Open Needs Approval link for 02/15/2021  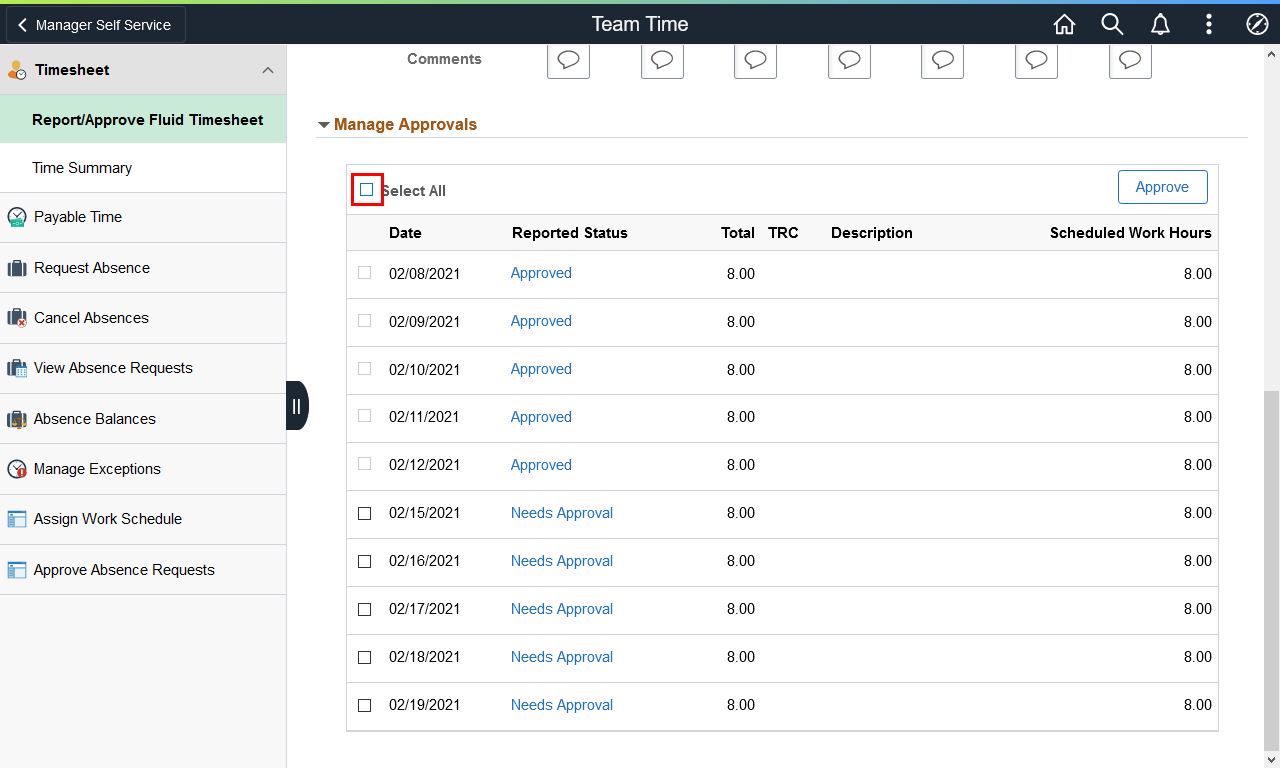pyautogui.click(x=562, y=513)
